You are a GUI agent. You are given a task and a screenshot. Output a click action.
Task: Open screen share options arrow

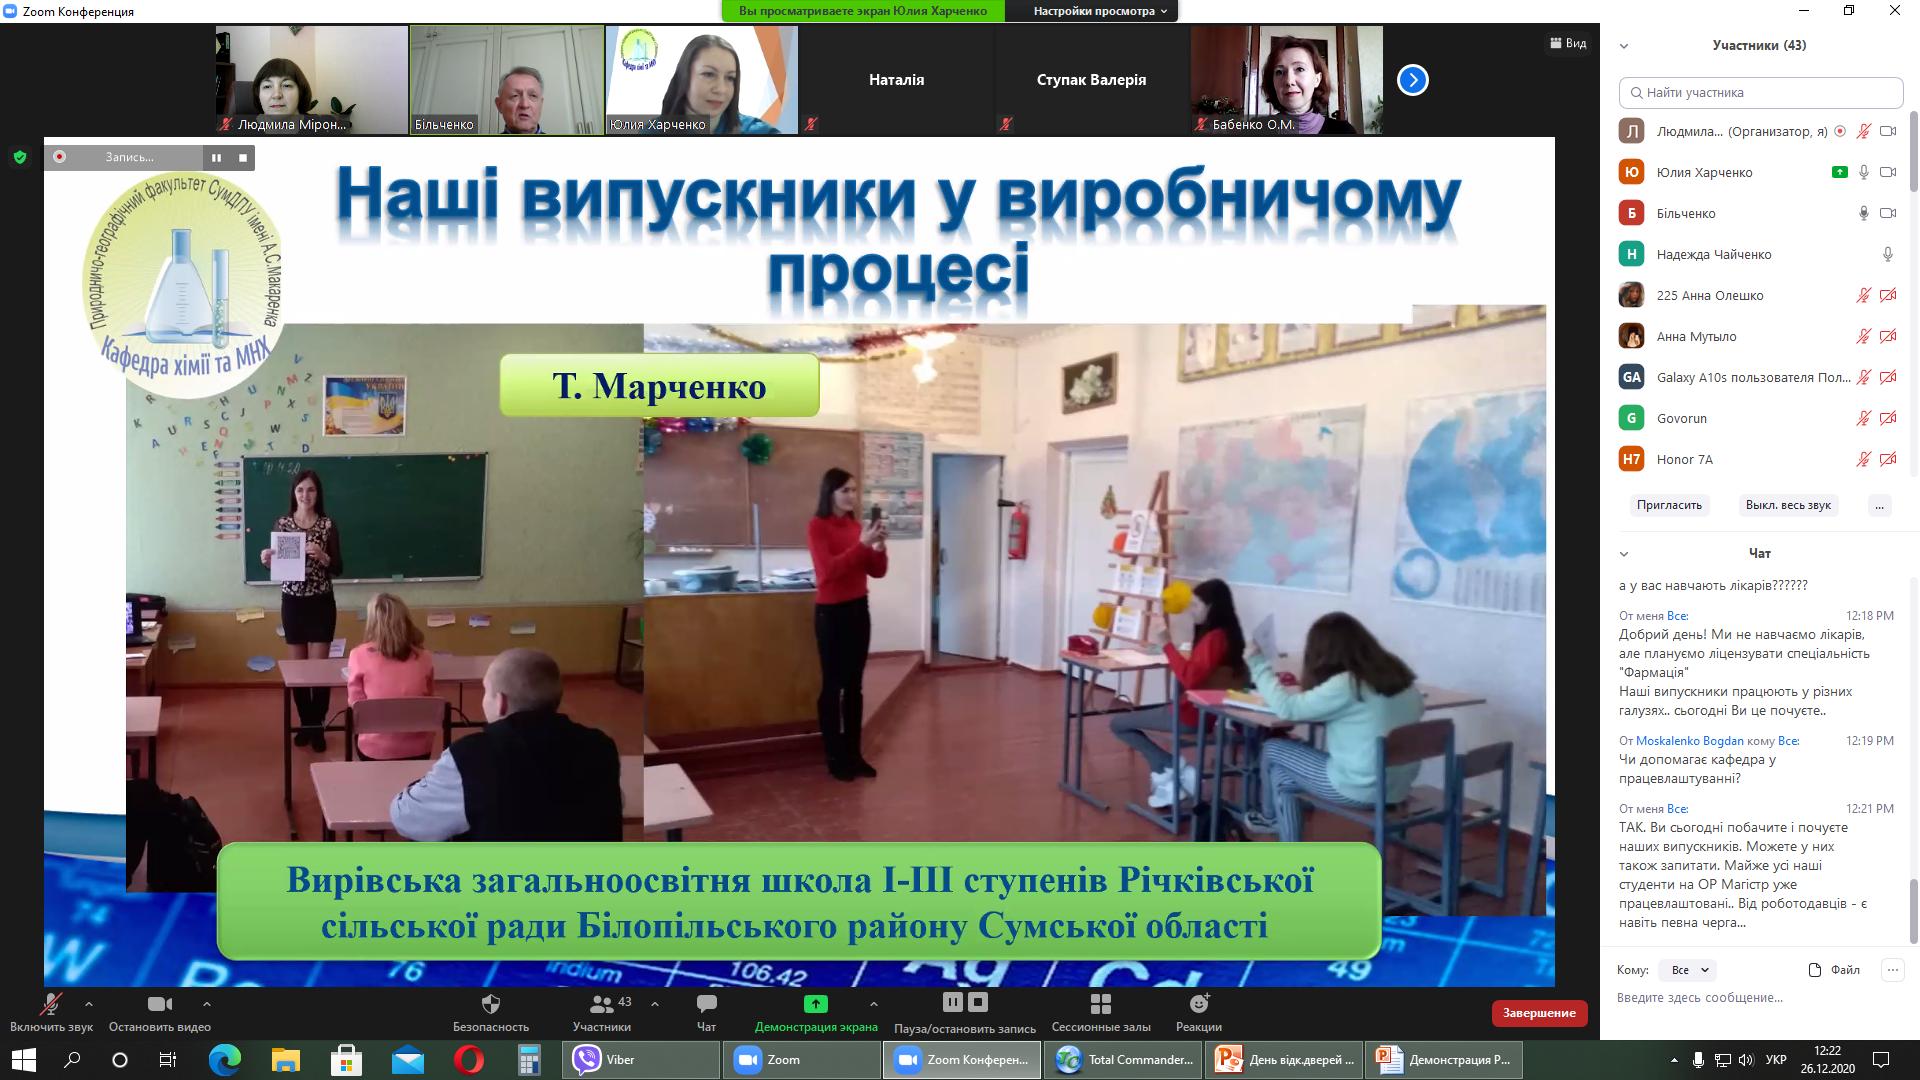point(874,1003)
